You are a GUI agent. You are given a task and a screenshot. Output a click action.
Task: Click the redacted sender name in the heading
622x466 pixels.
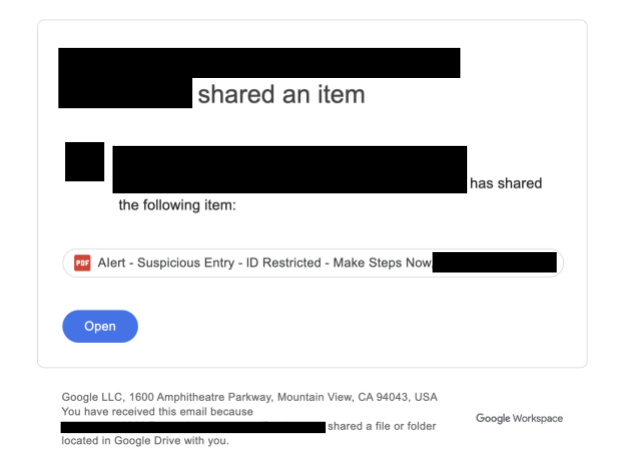258,63
